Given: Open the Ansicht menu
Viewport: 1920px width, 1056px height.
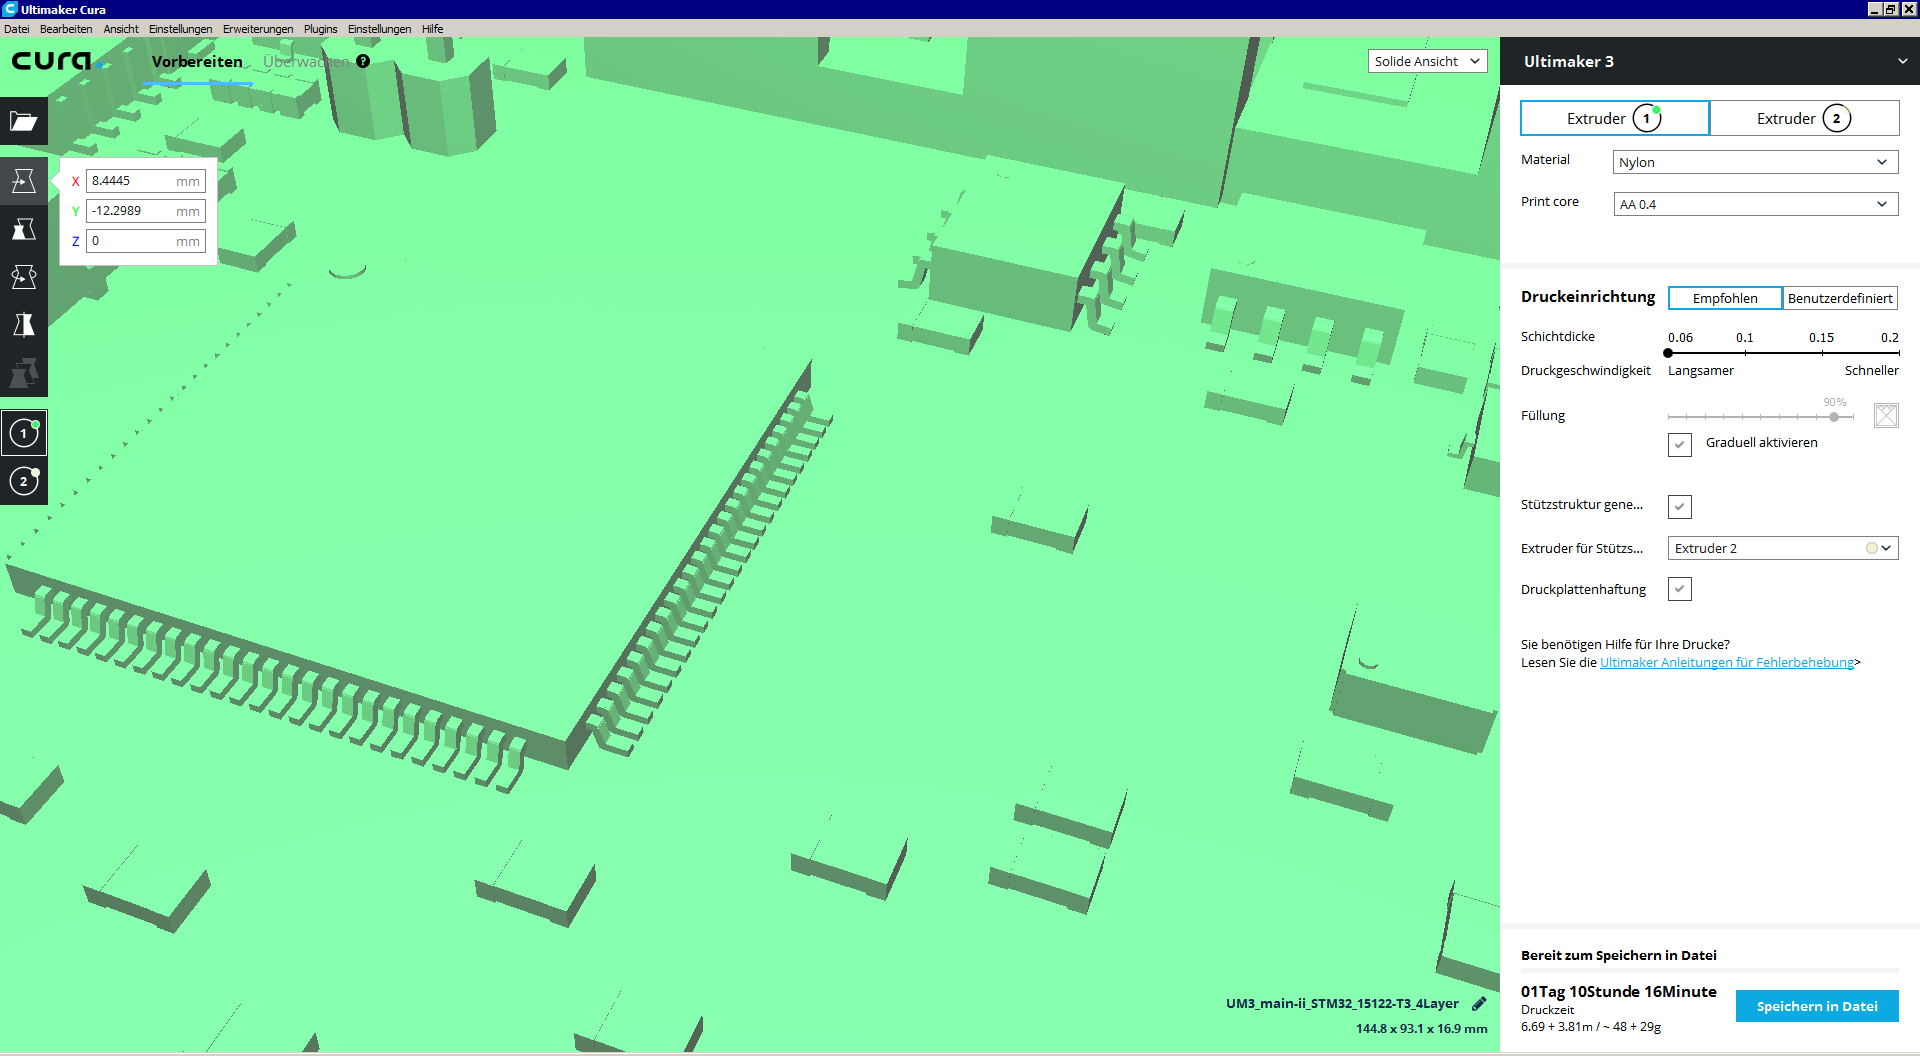Looking at the screenshot, I should click(x=121, y=29).
